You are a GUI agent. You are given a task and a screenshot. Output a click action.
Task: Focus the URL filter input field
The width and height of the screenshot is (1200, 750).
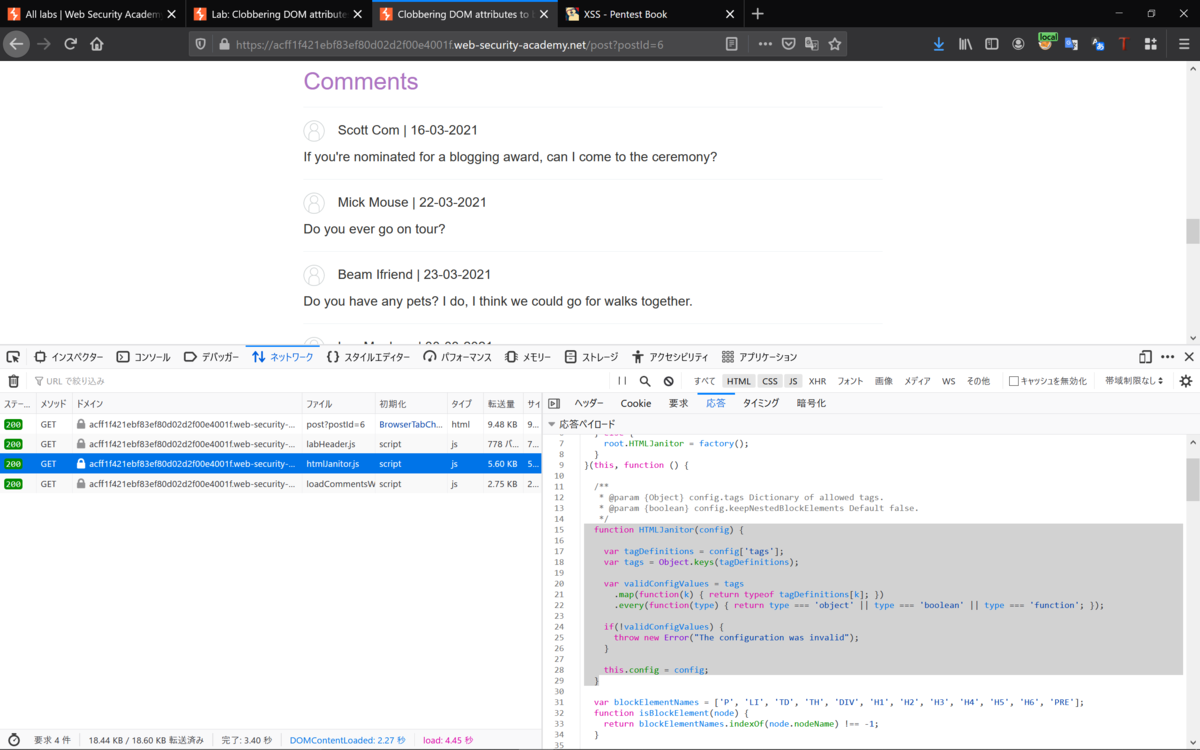coord(320,381)
